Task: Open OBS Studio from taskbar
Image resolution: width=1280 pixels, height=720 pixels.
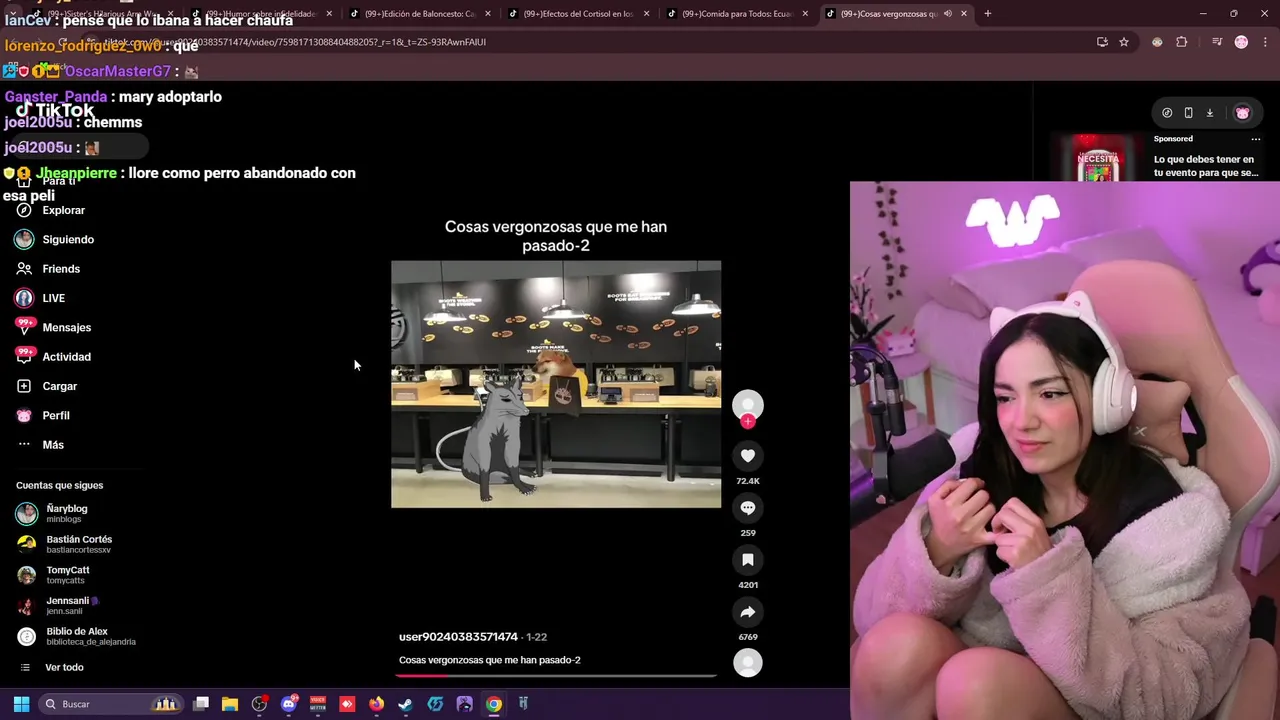Action: pos(259,704)
